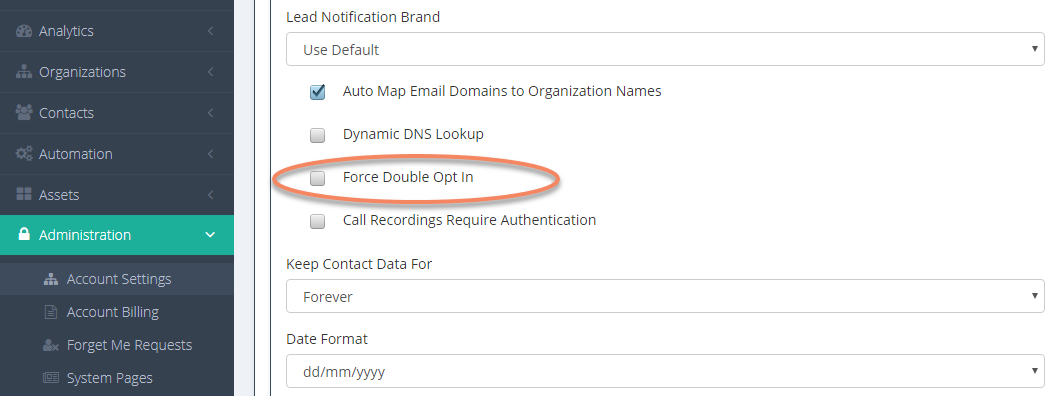Click the Organizations hierarchy icon
The image size is (1064, 396).
point(24,72)
